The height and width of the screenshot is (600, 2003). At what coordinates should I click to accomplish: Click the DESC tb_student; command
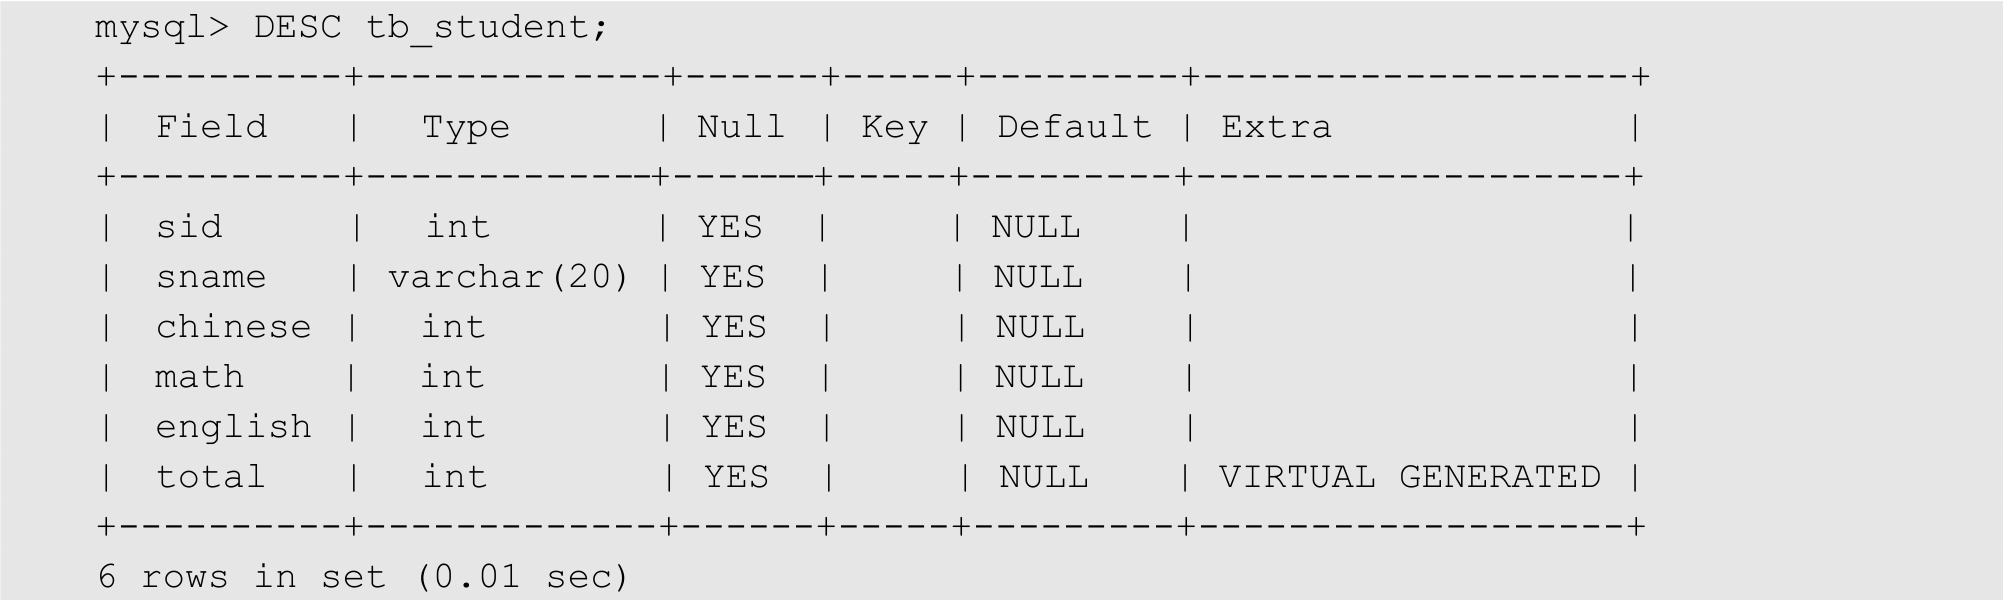pyautogui.click(x=430, y=28)
